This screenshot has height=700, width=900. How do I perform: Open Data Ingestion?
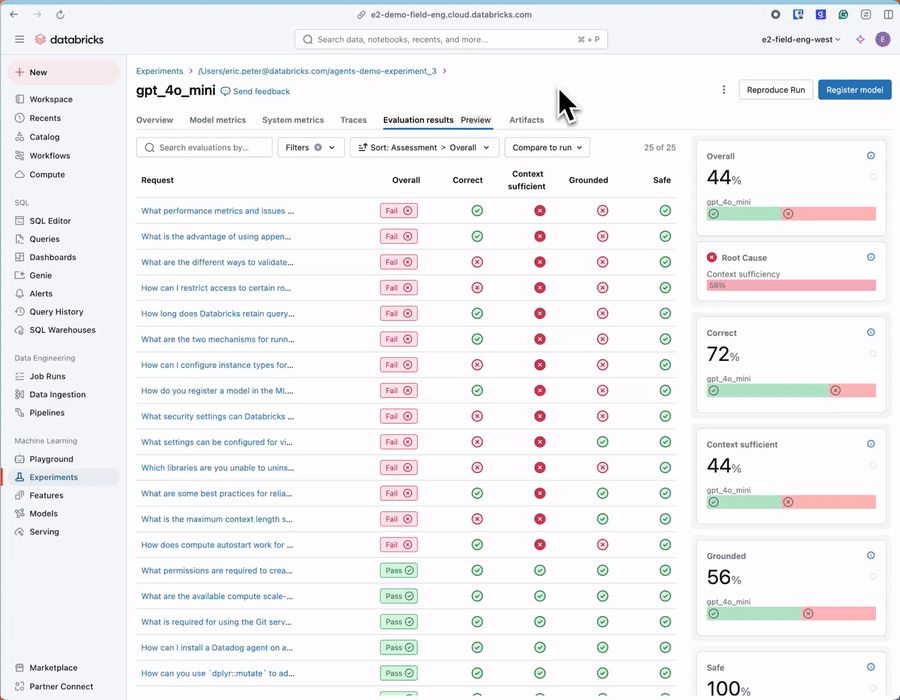tap(57, 395)
